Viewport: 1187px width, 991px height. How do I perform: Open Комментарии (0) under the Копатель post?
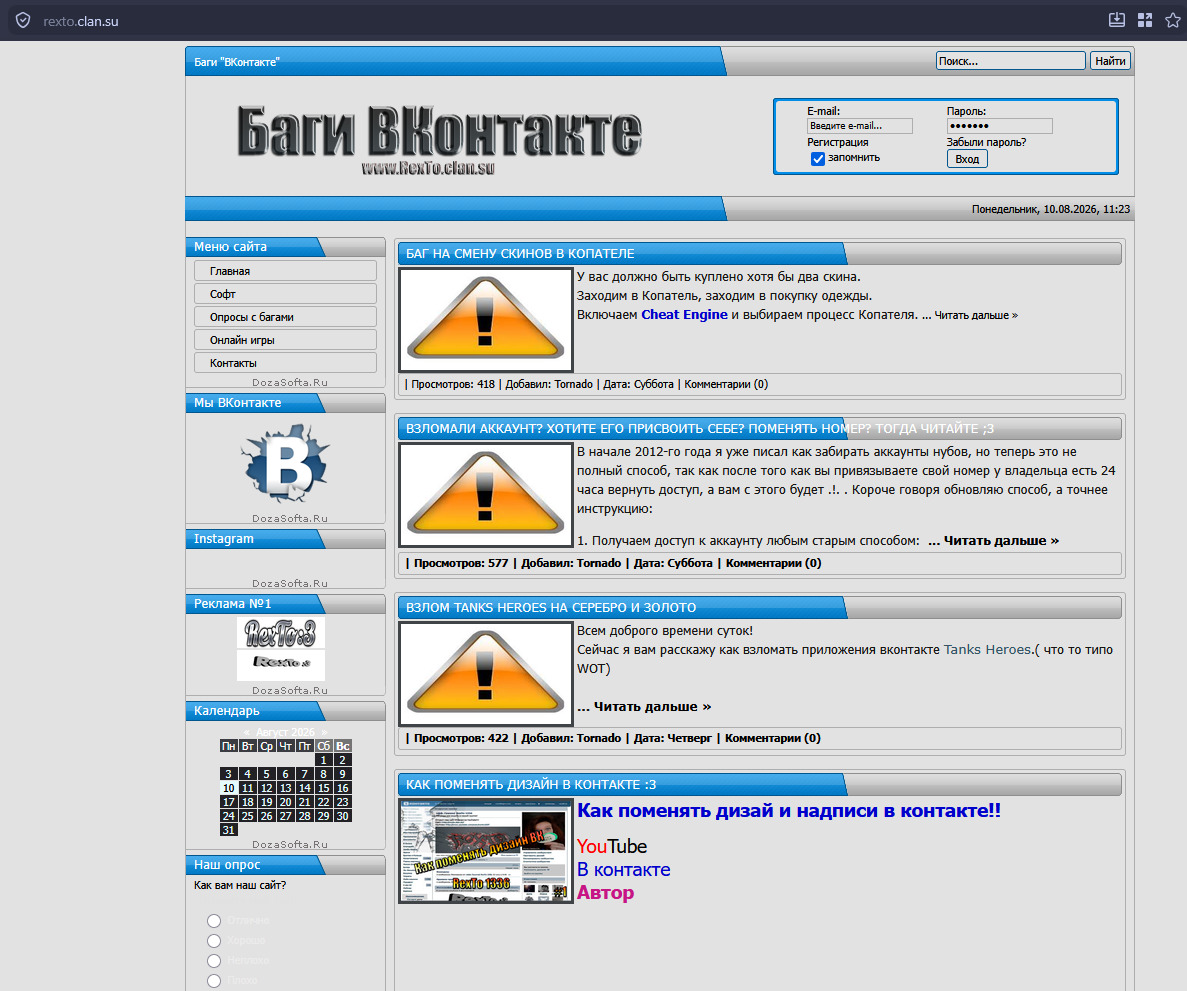[726, 384]
